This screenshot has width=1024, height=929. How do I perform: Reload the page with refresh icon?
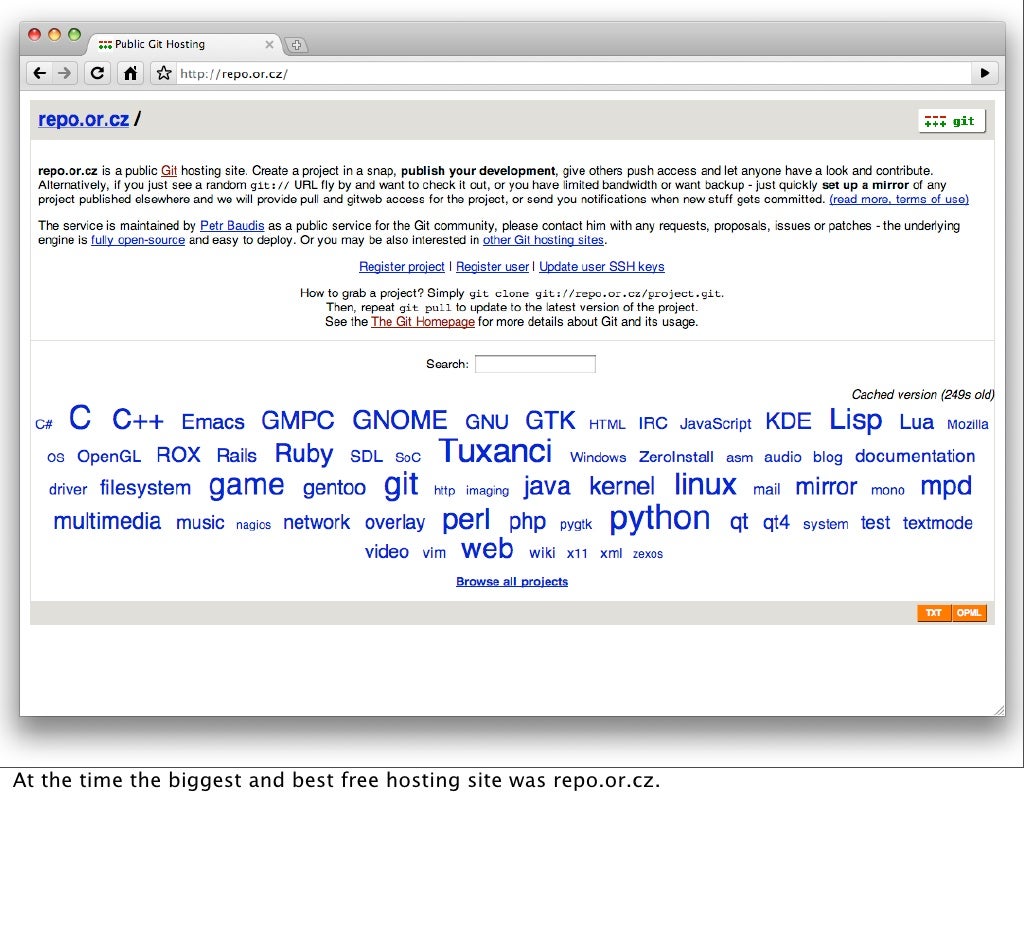pos(97,73)
